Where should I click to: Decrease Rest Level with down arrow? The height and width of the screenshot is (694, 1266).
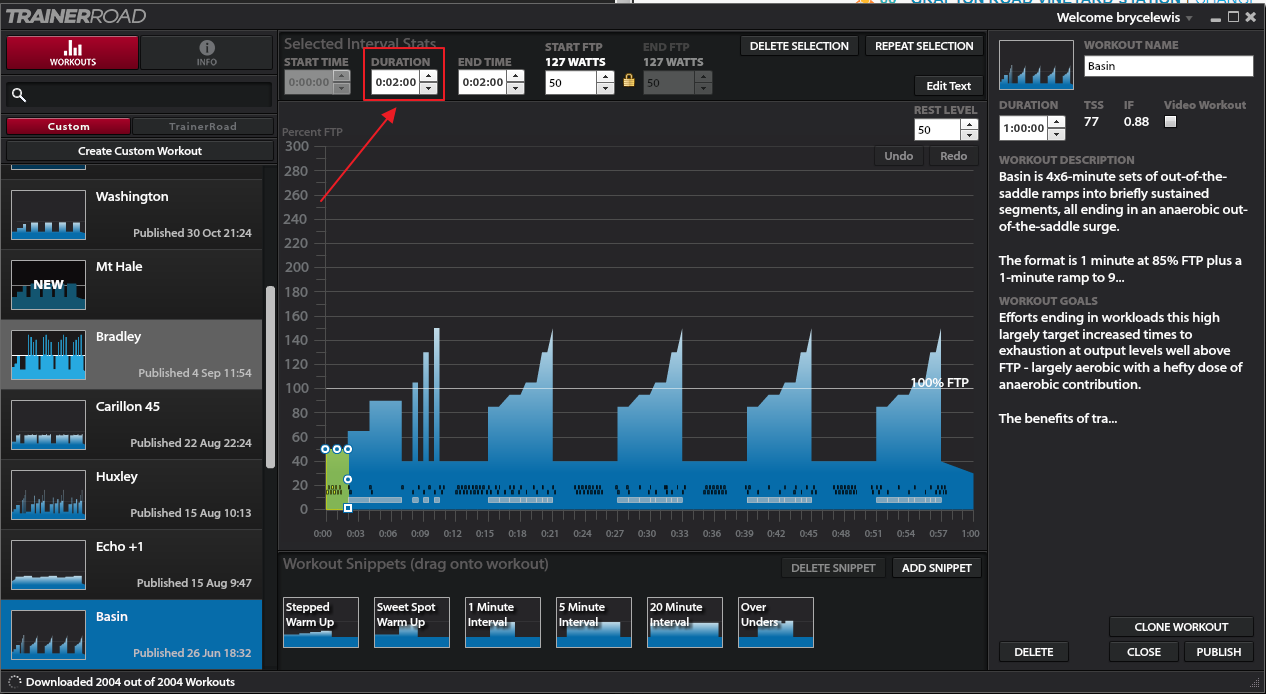click(x=969, y=136)
